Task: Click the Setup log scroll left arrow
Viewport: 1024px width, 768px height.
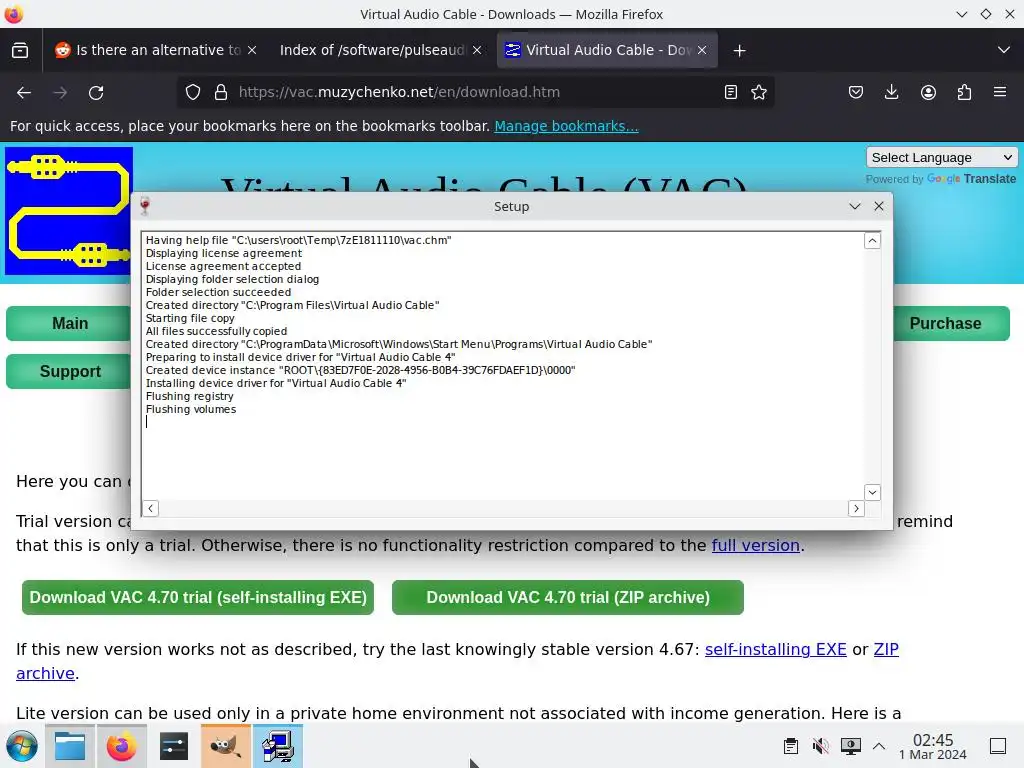Action: (151, 508)
